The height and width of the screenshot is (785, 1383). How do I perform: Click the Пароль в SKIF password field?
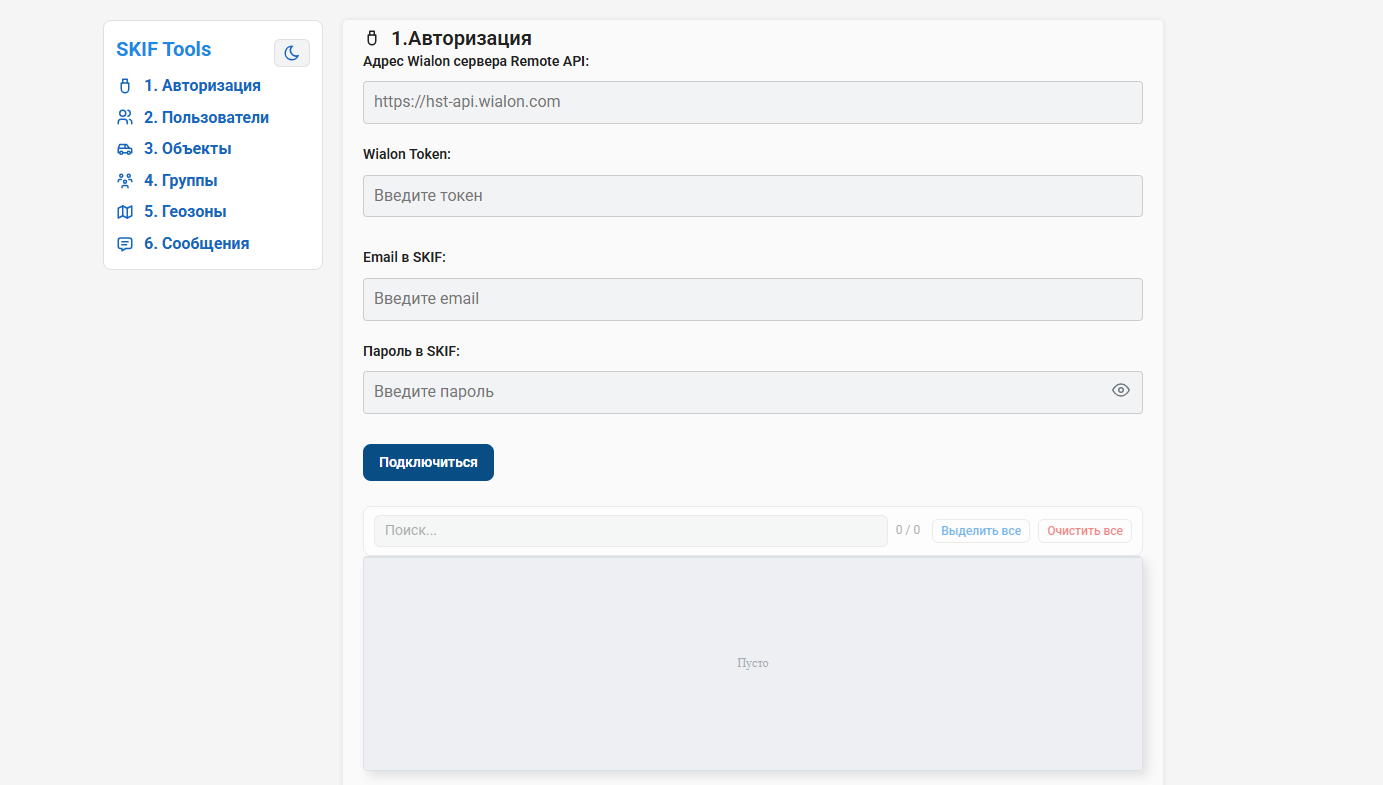coord(753,392)
